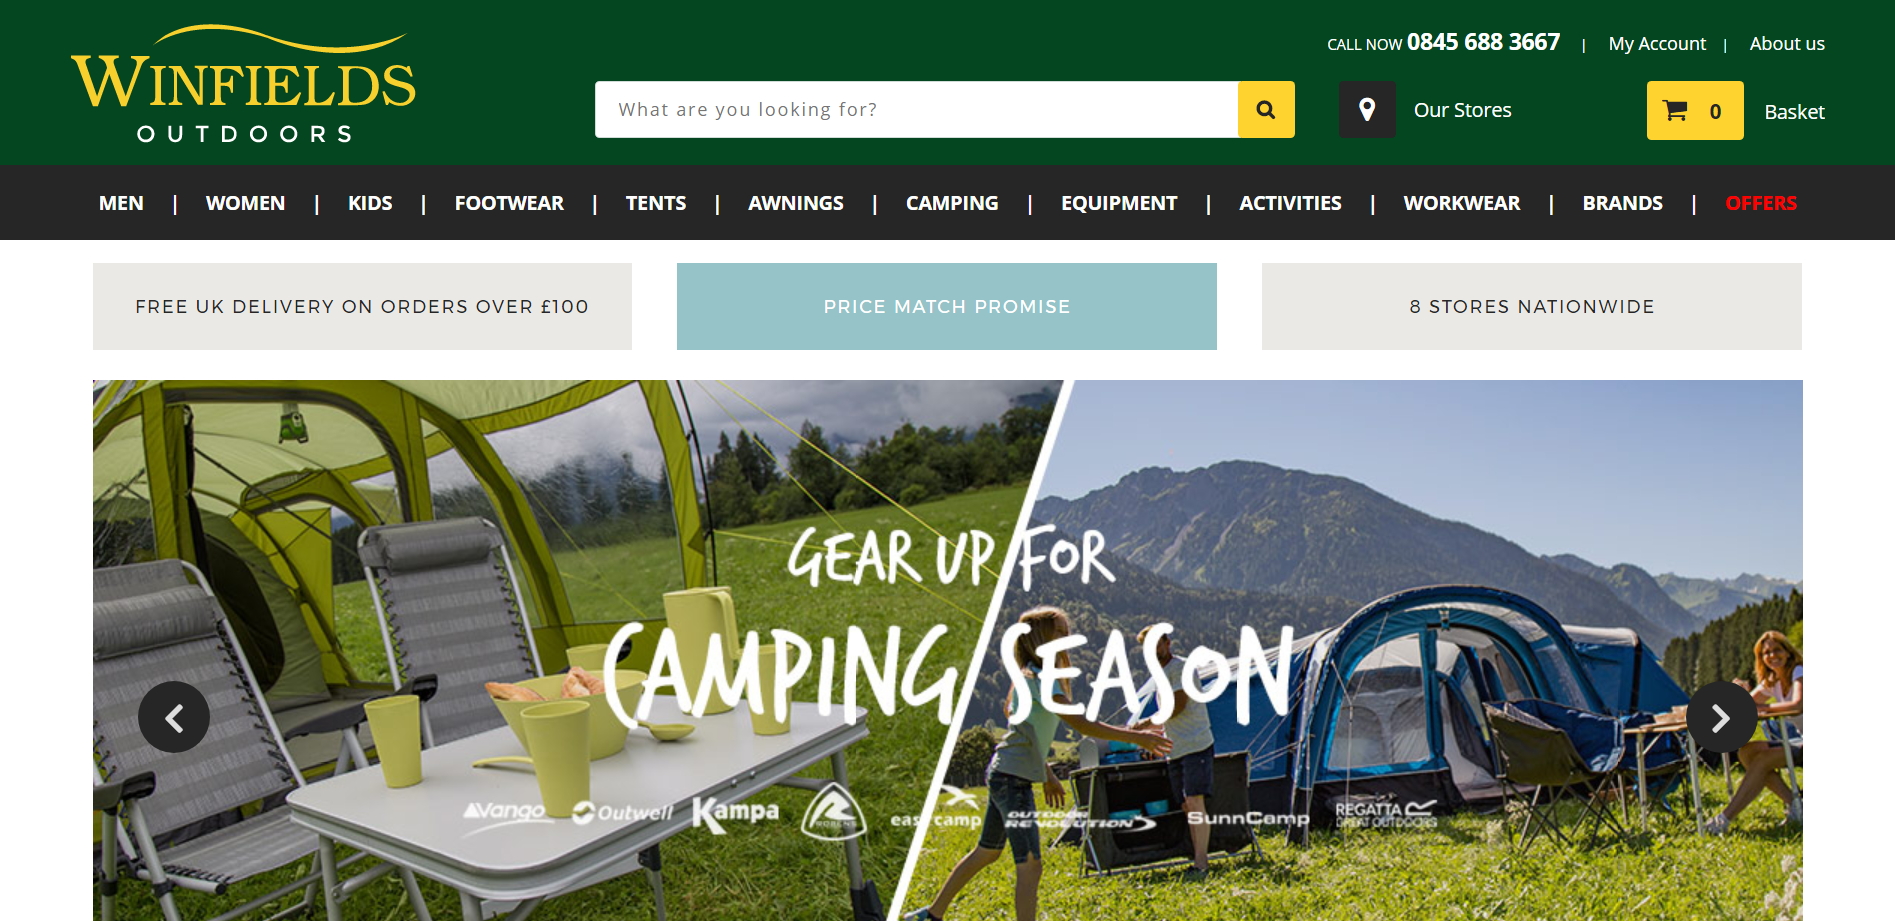
Task: Click the Winfields Outdoors logo
Action: tap(243, 85)
